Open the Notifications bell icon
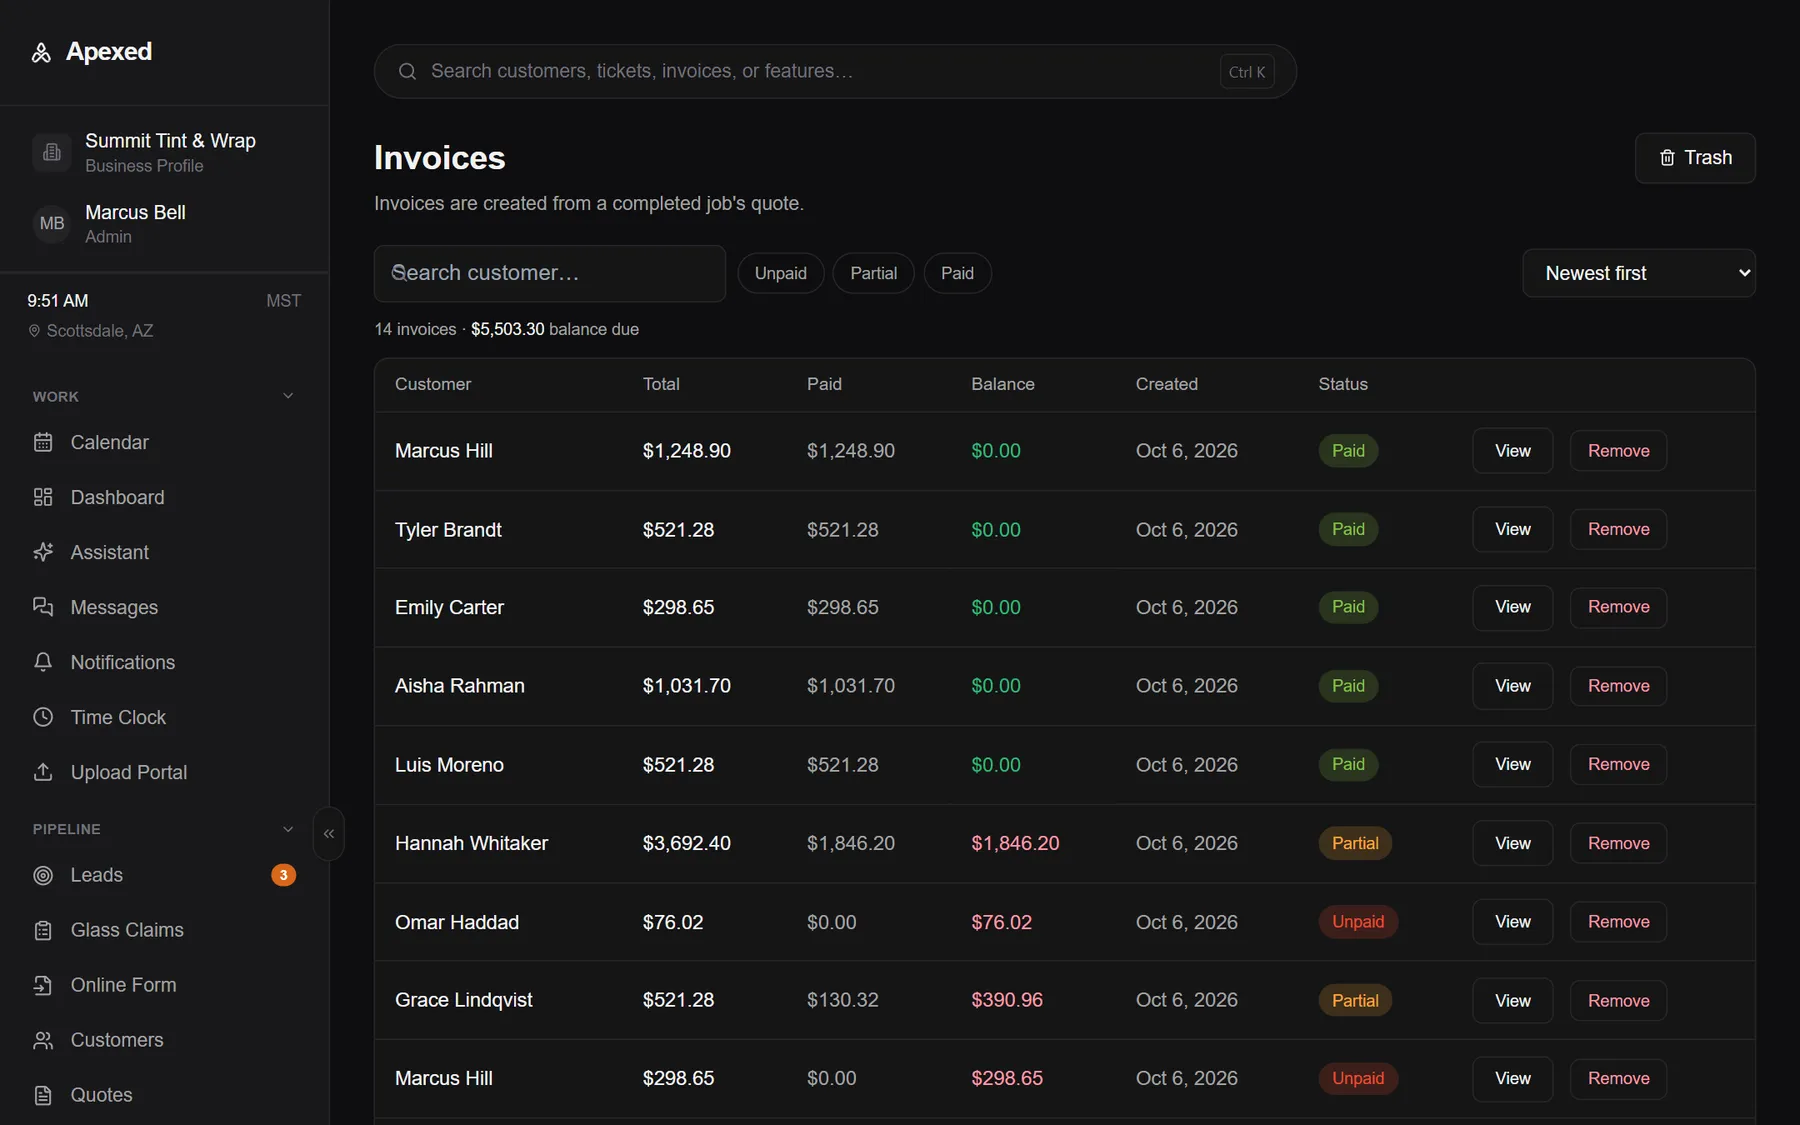 click(43, 662)
